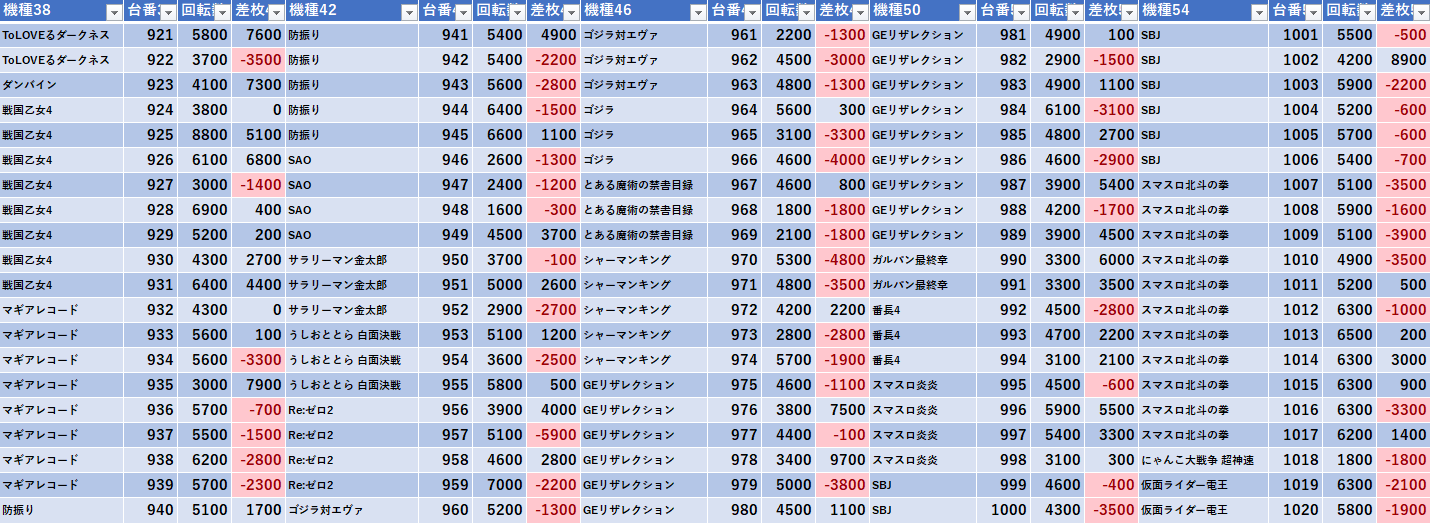
Task: Select the 番長4 cell in row 993
Action: pyautogui.click(x=923, y=335)
